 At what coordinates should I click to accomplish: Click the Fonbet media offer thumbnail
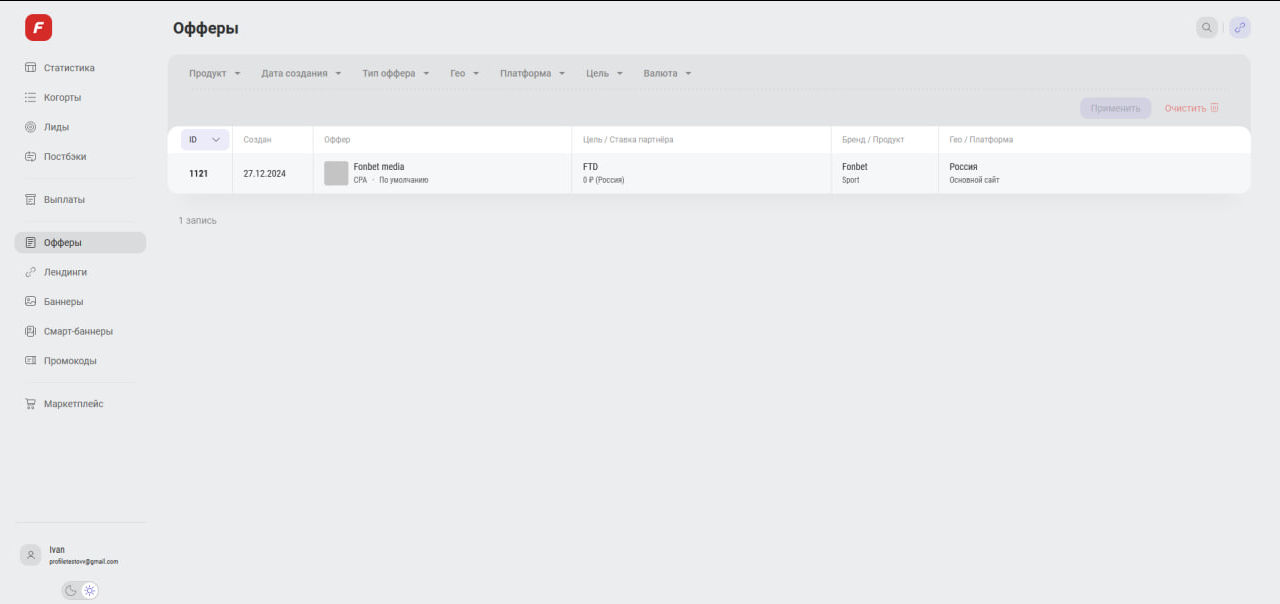336,173
